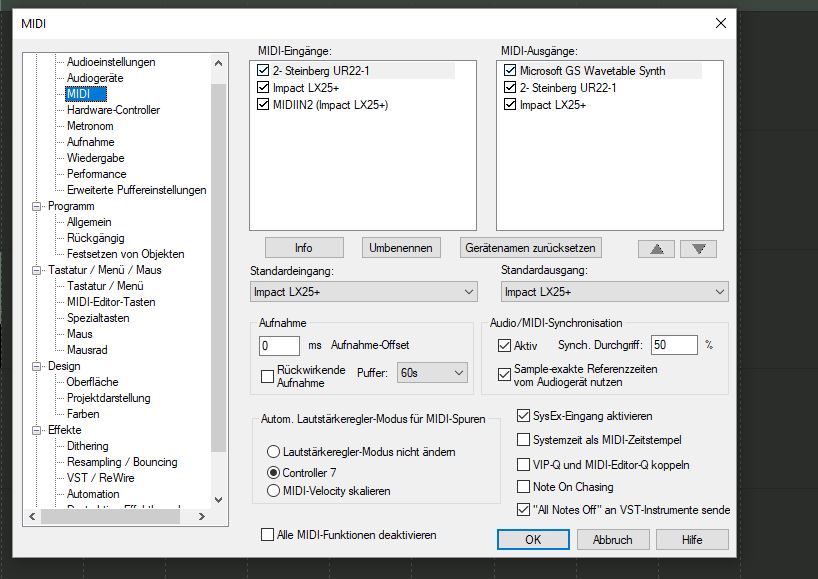Toggle SysEx-Eingang aktivieren checkbox

pos(523,416)
